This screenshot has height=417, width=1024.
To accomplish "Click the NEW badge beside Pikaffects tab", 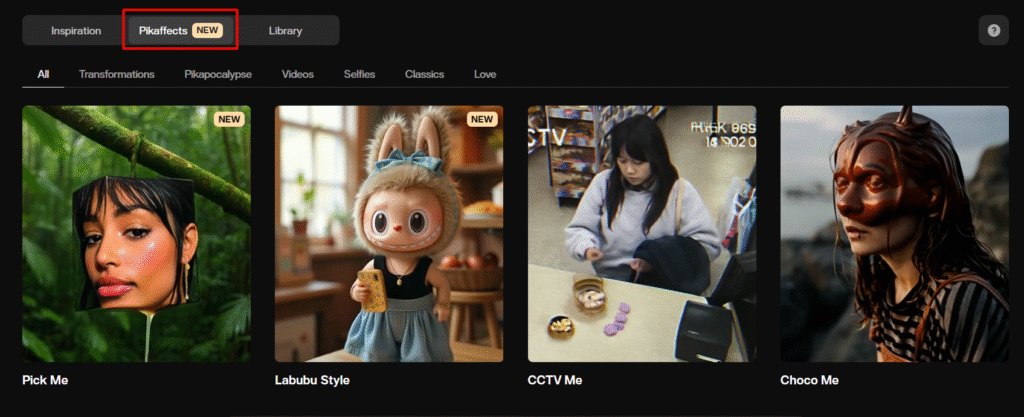I will point(207,31).
